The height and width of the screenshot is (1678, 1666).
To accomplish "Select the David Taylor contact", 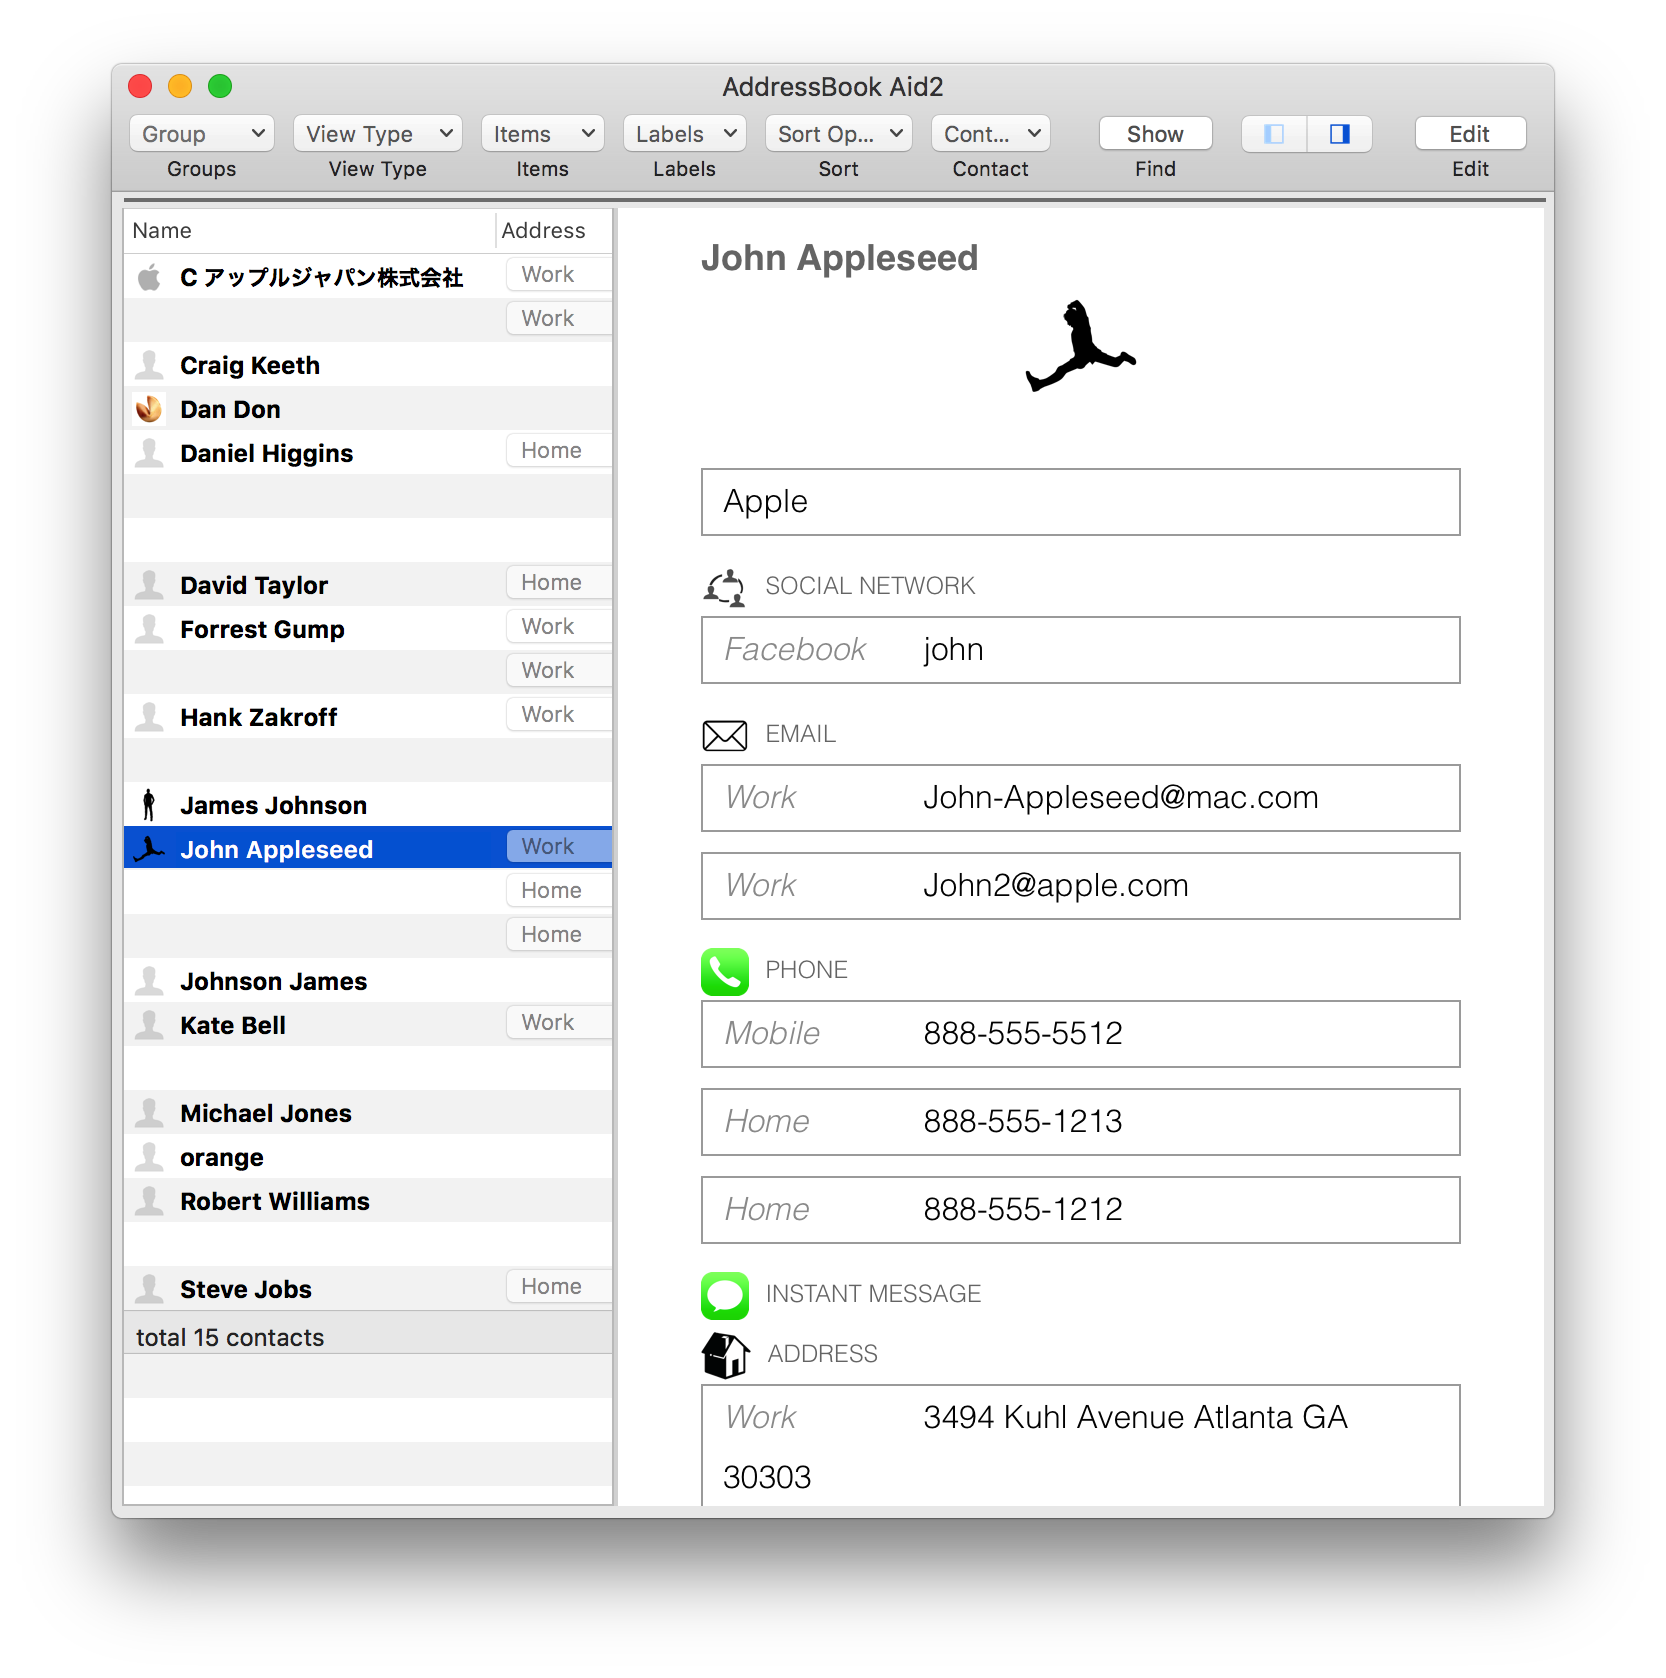I will 368,585.
